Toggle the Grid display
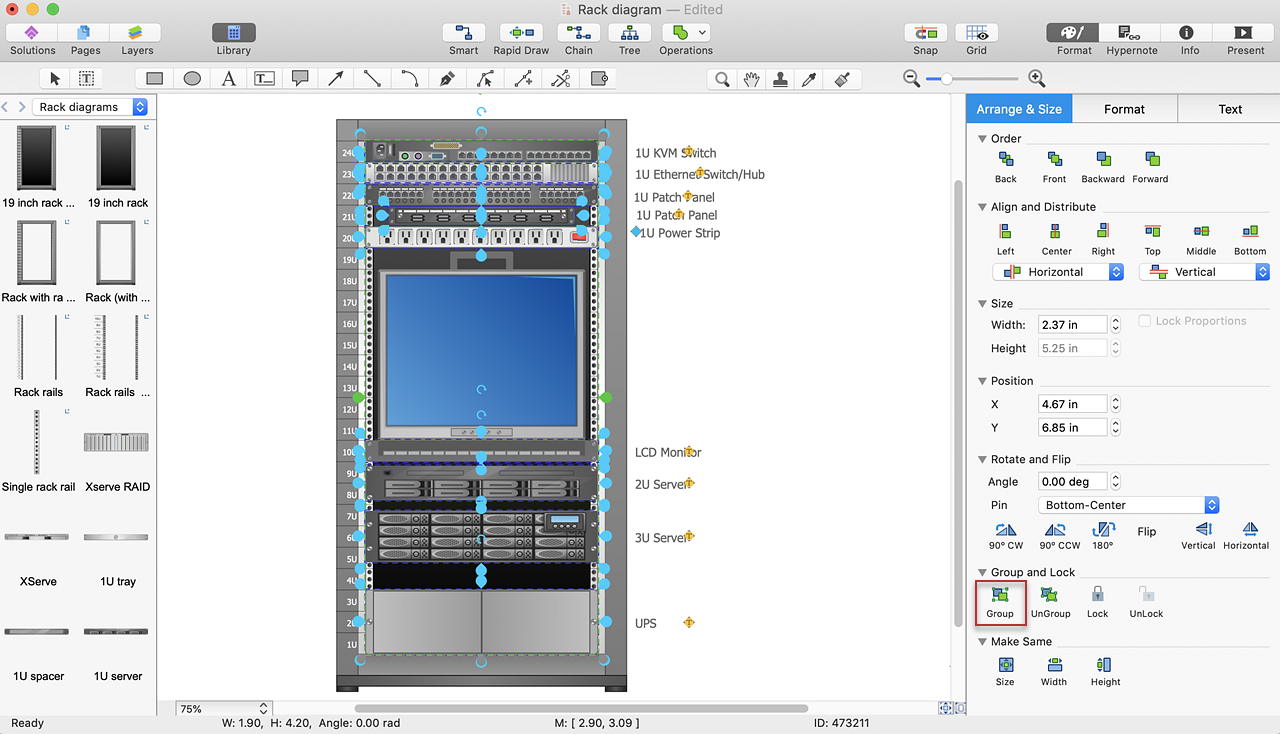Screen dimensions: 1280x734 [x=976, y=33]
